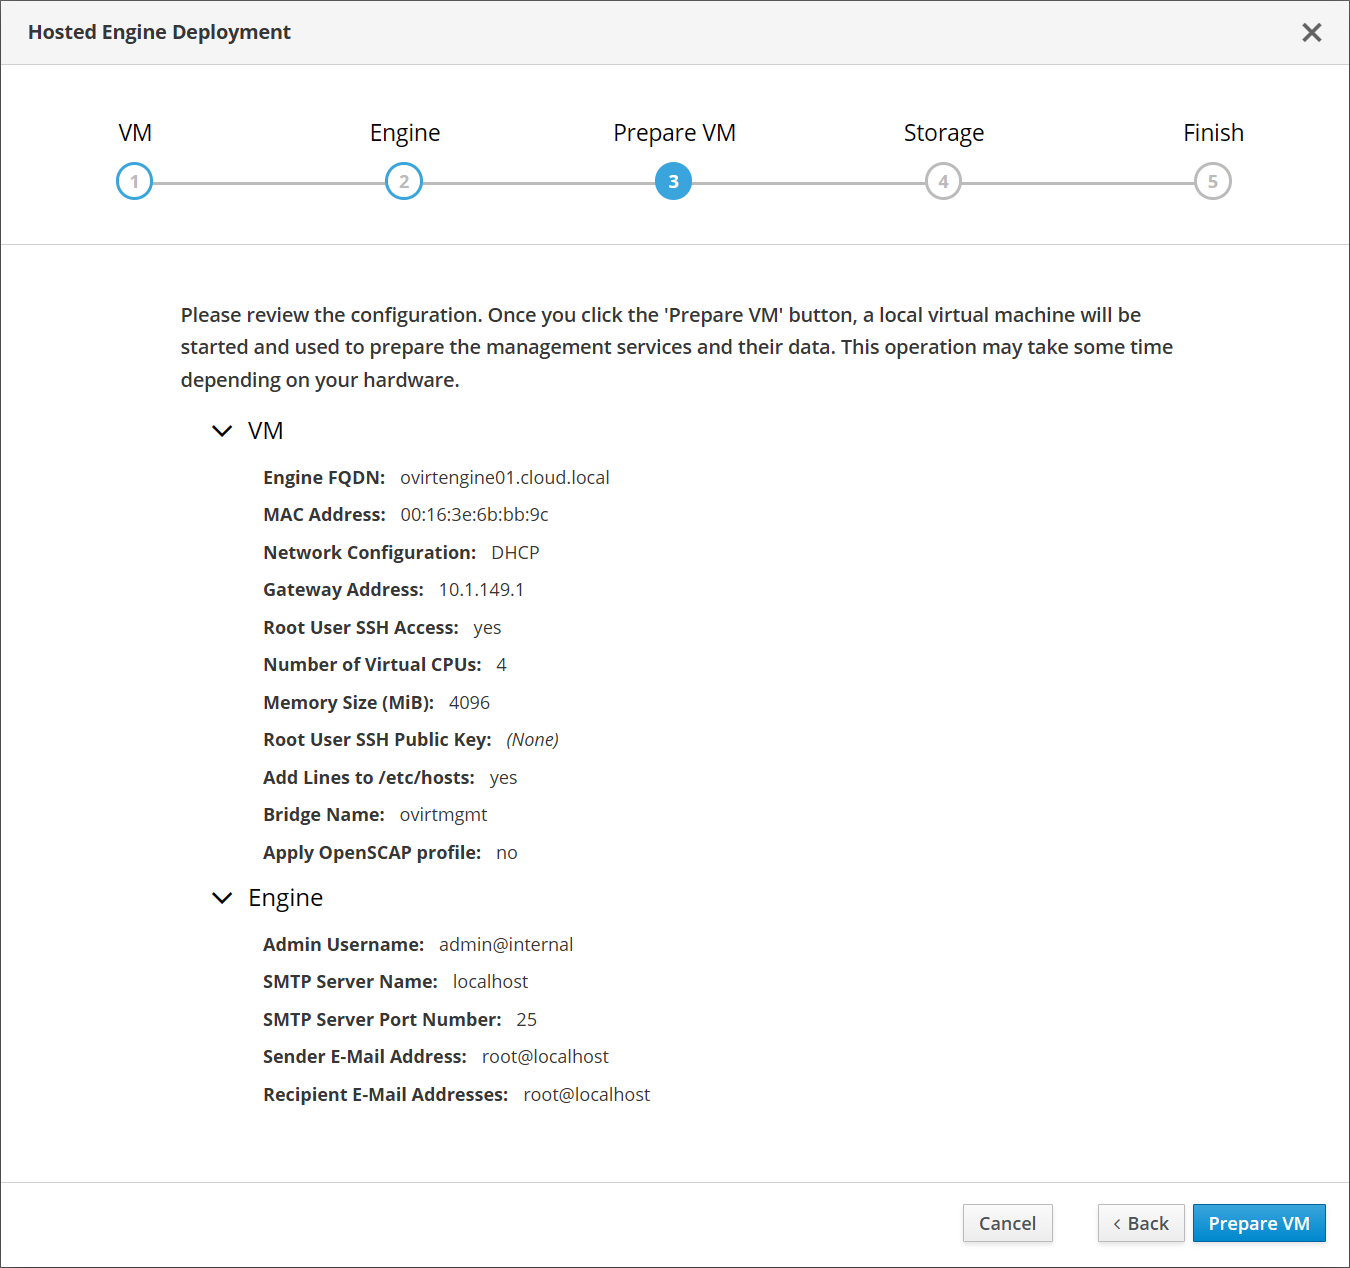Click the MAC Address value
Image resolution: width=1350 pixels, height=1268 pixels.
474,515
